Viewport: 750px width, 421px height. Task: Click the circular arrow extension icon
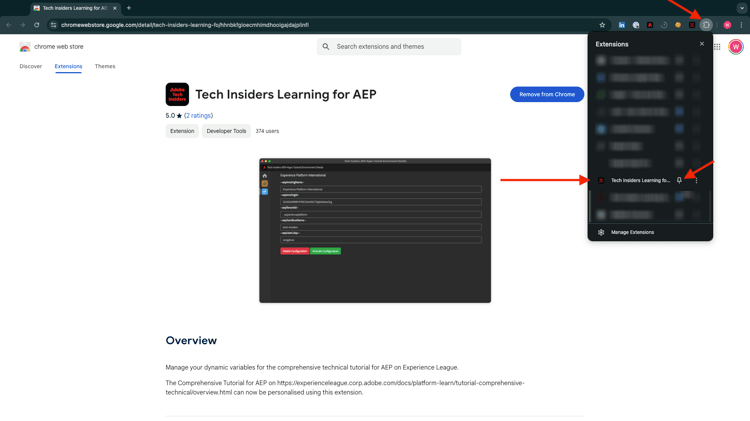pyautogui.click(x=664, y=25)
